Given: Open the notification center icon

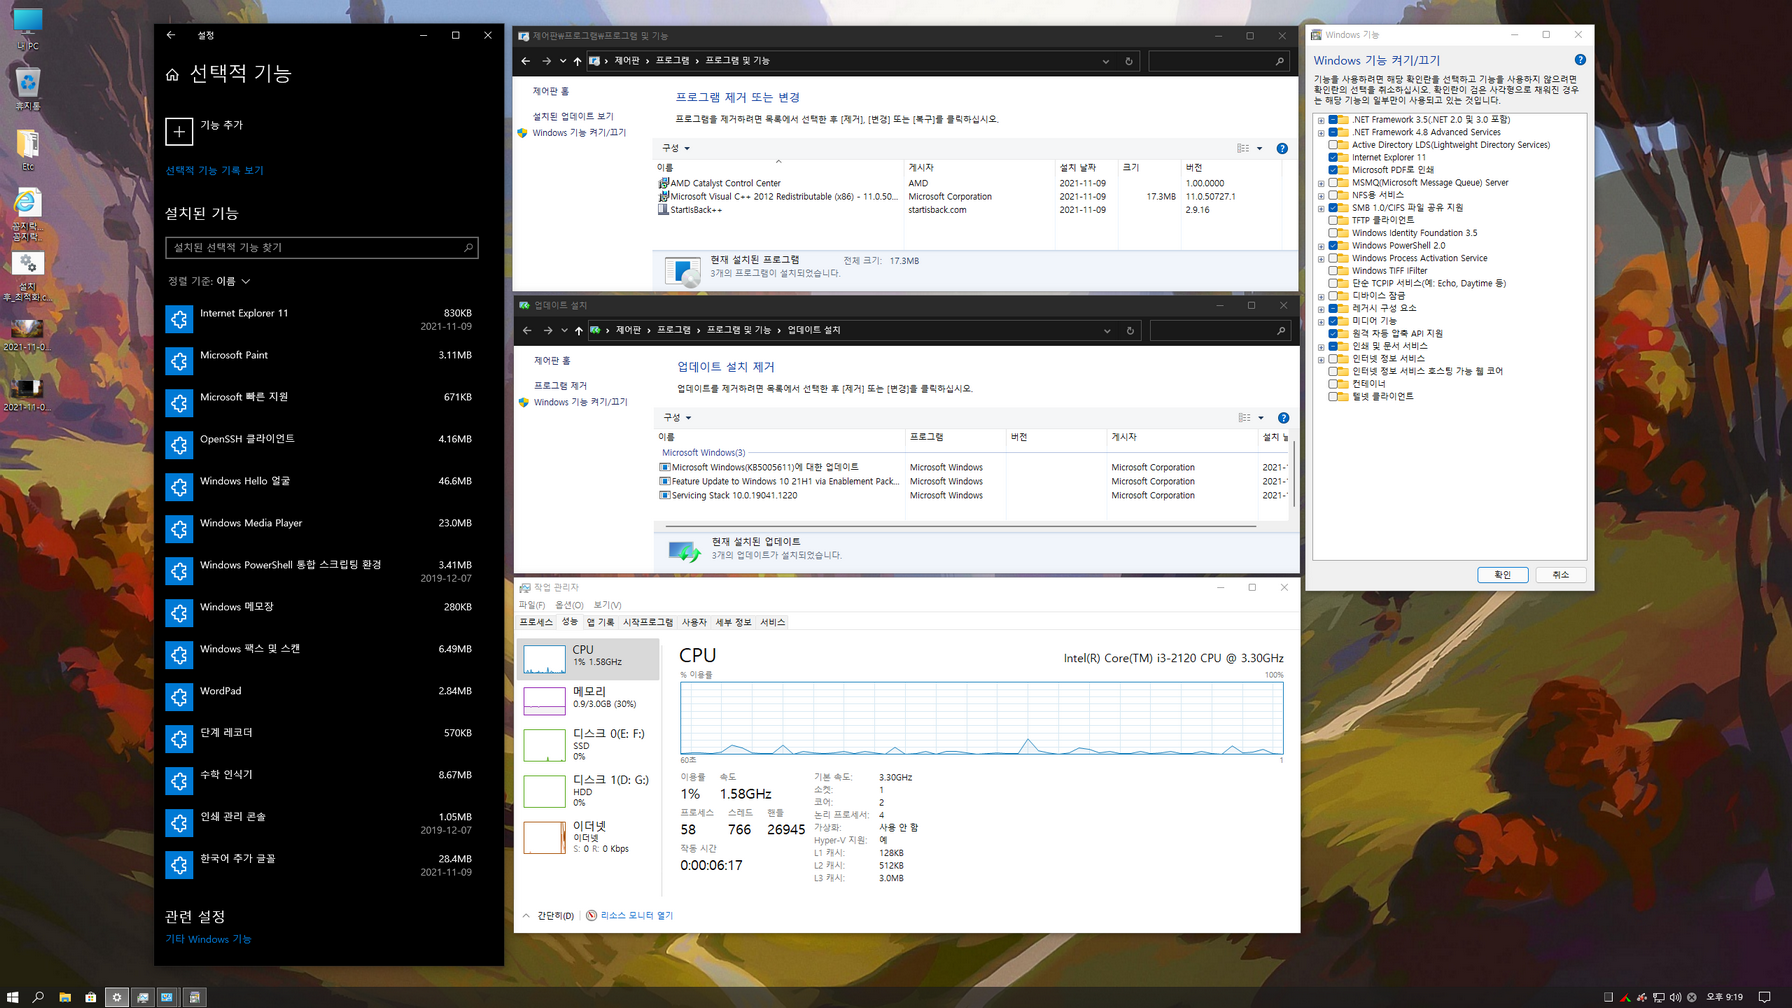Looking at the screenshot, I should coord(1765,997).
